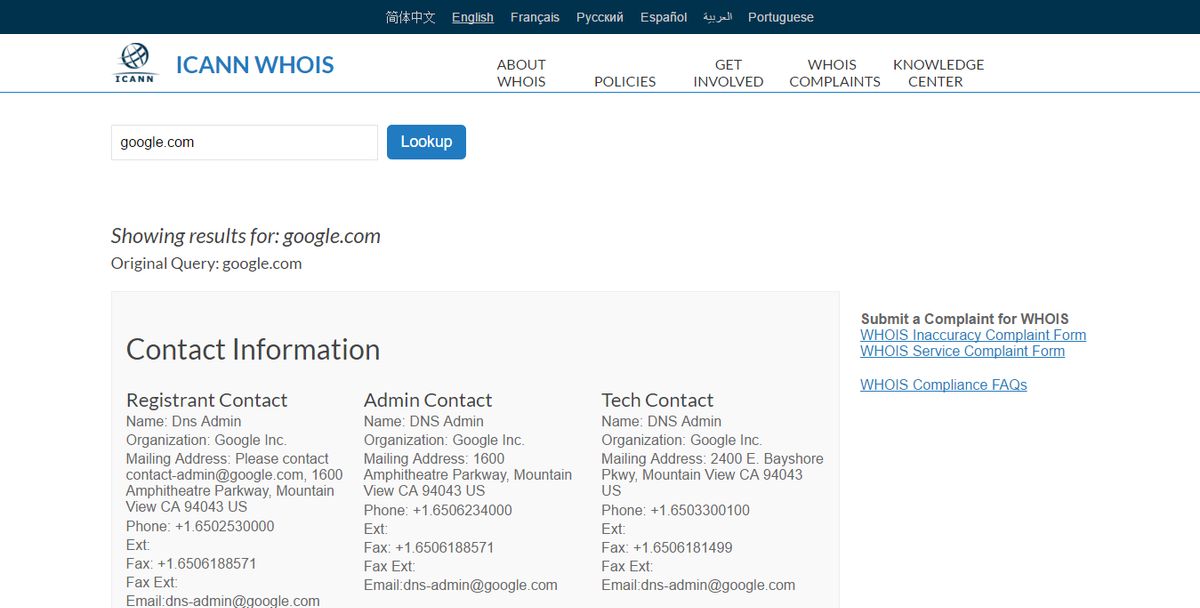1200x608 pixels.
Task: Switch language to Portuguese
Action: [780, 17]
